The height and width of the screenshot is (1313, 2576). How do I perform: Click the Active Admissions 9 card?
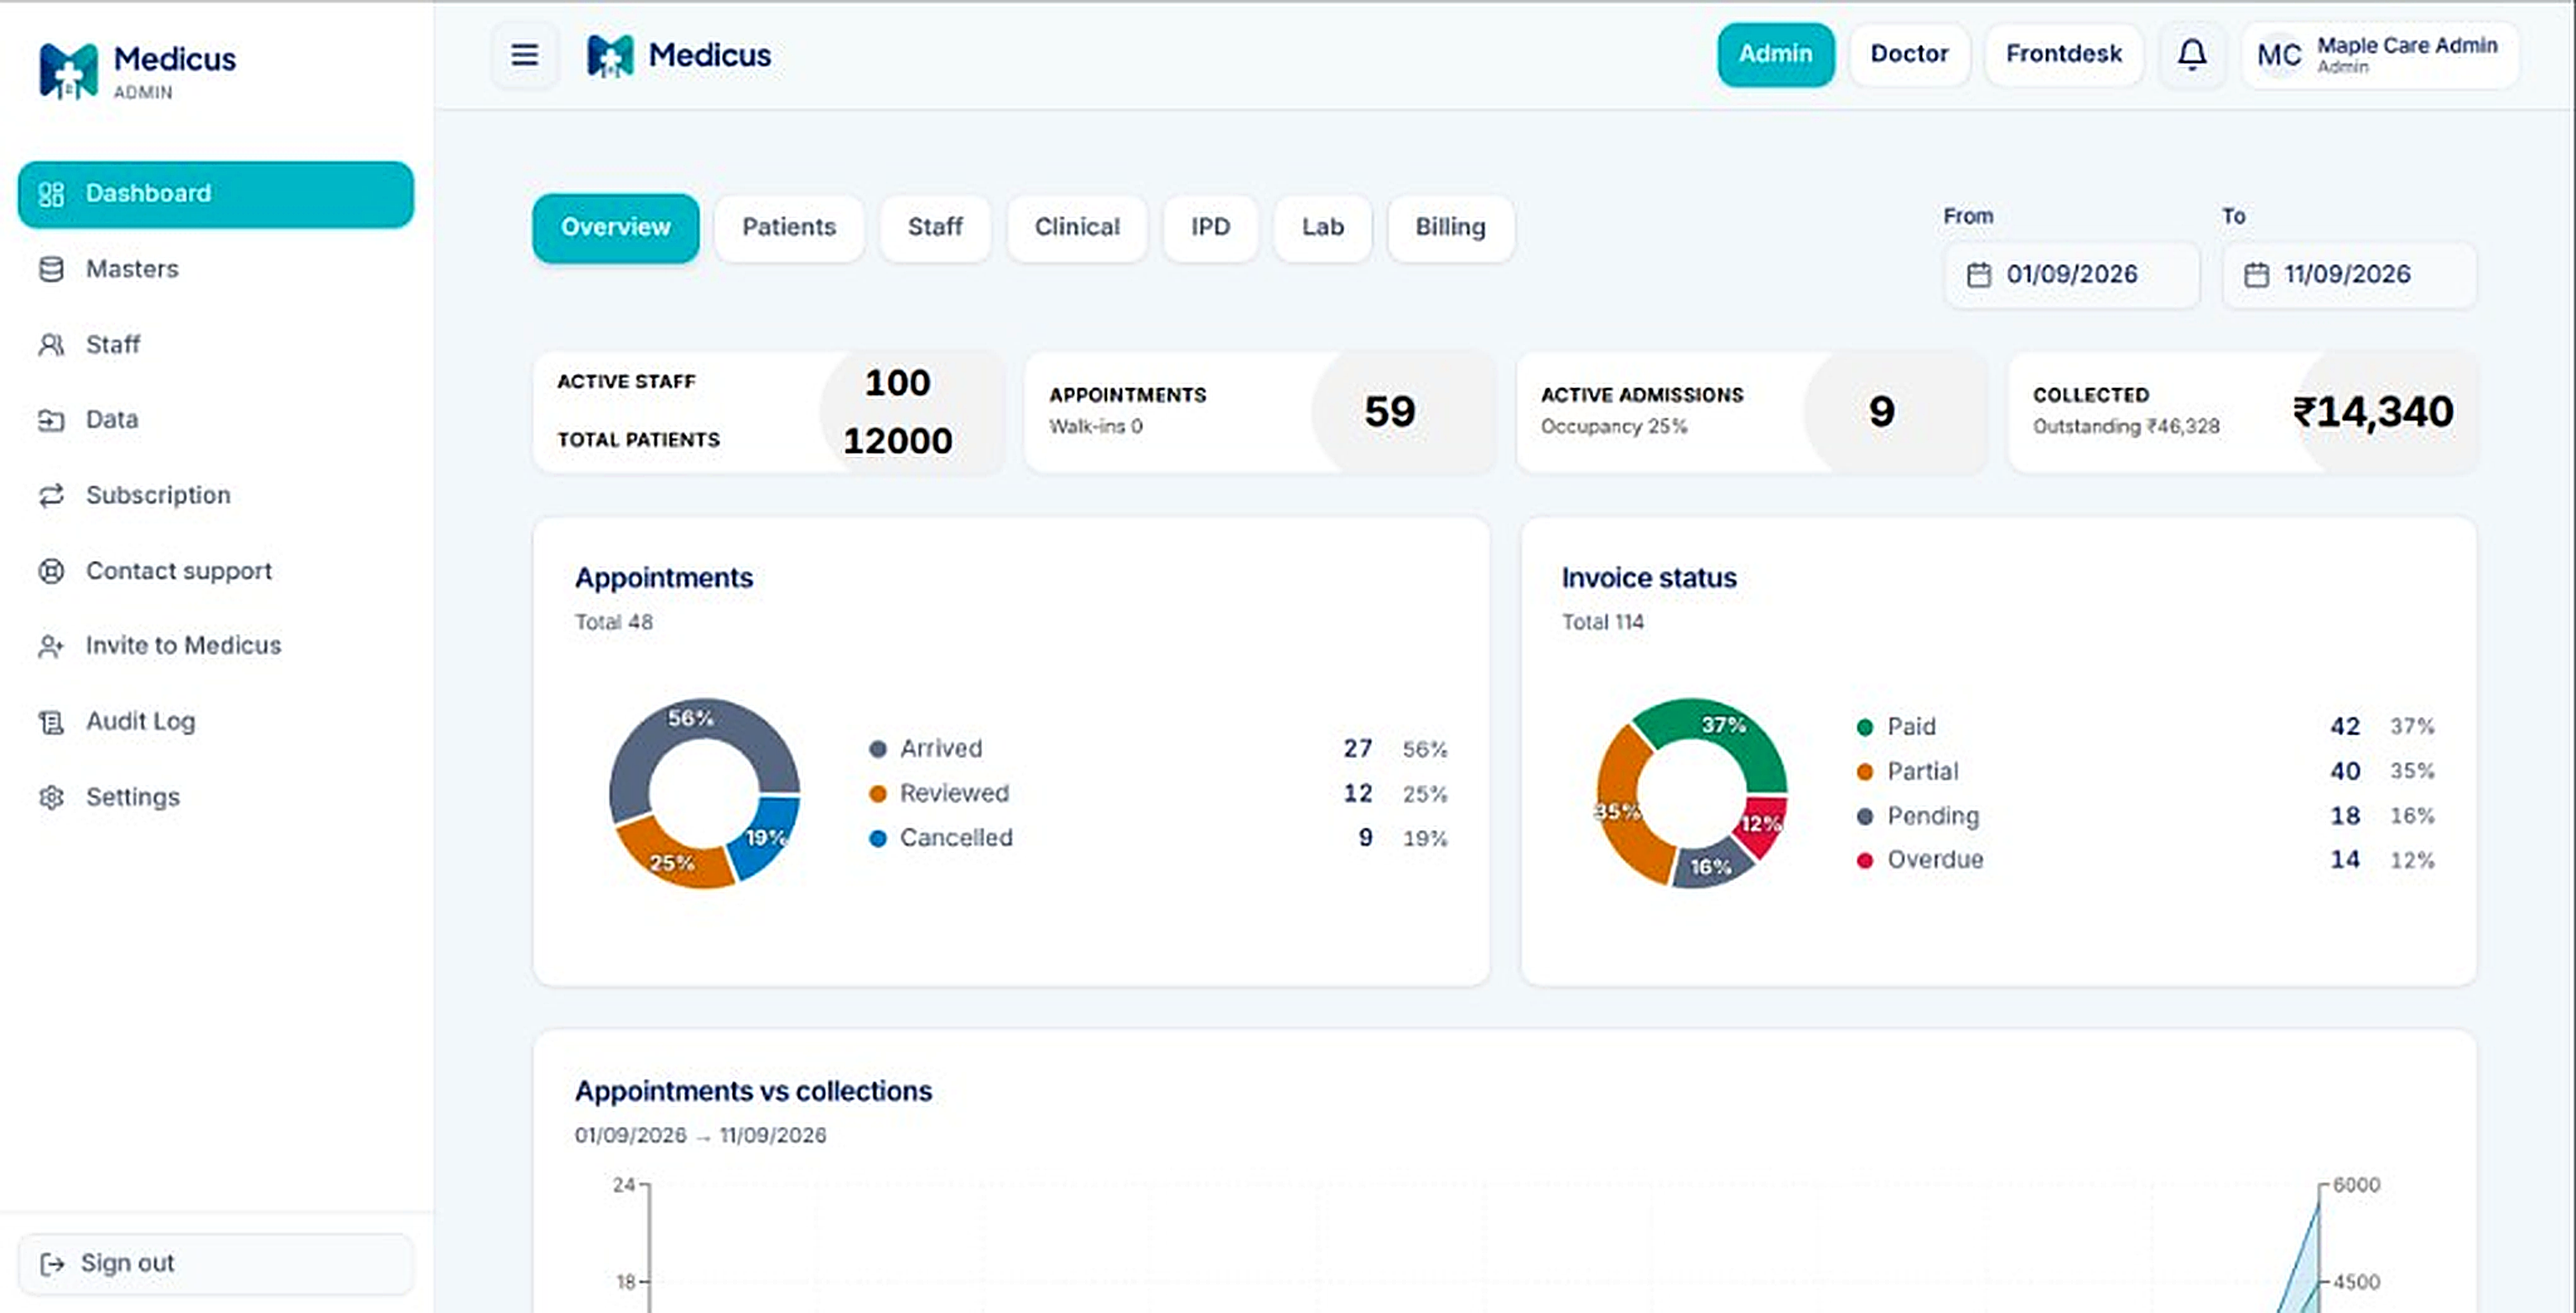tap(1752, 411)
